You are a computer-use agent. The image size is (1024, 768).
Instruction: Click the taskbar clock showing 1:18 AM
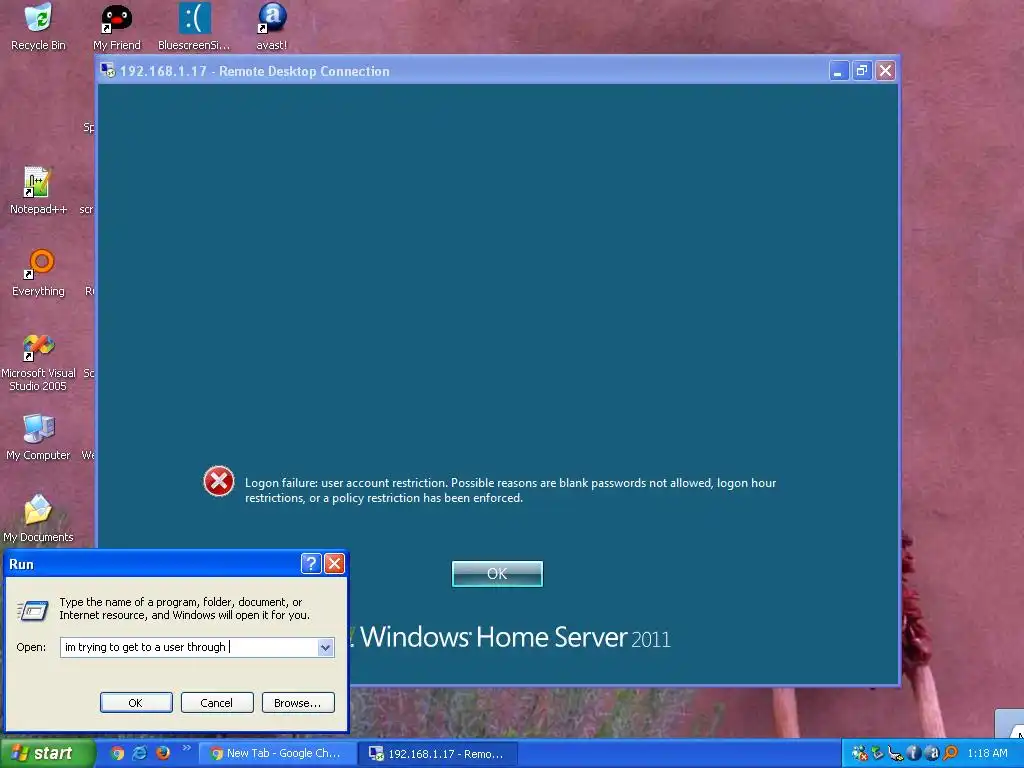coord(987,754)
